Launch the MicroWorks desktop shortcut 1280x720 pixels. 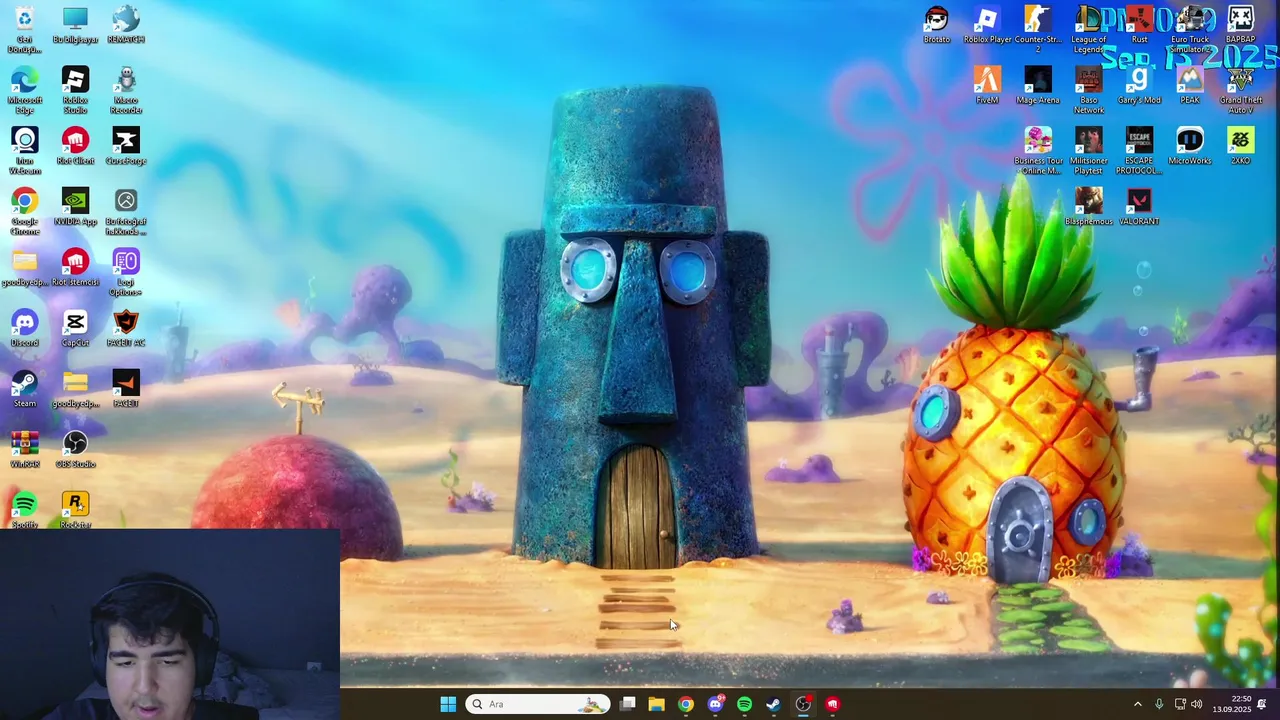tap(1190, 147)
